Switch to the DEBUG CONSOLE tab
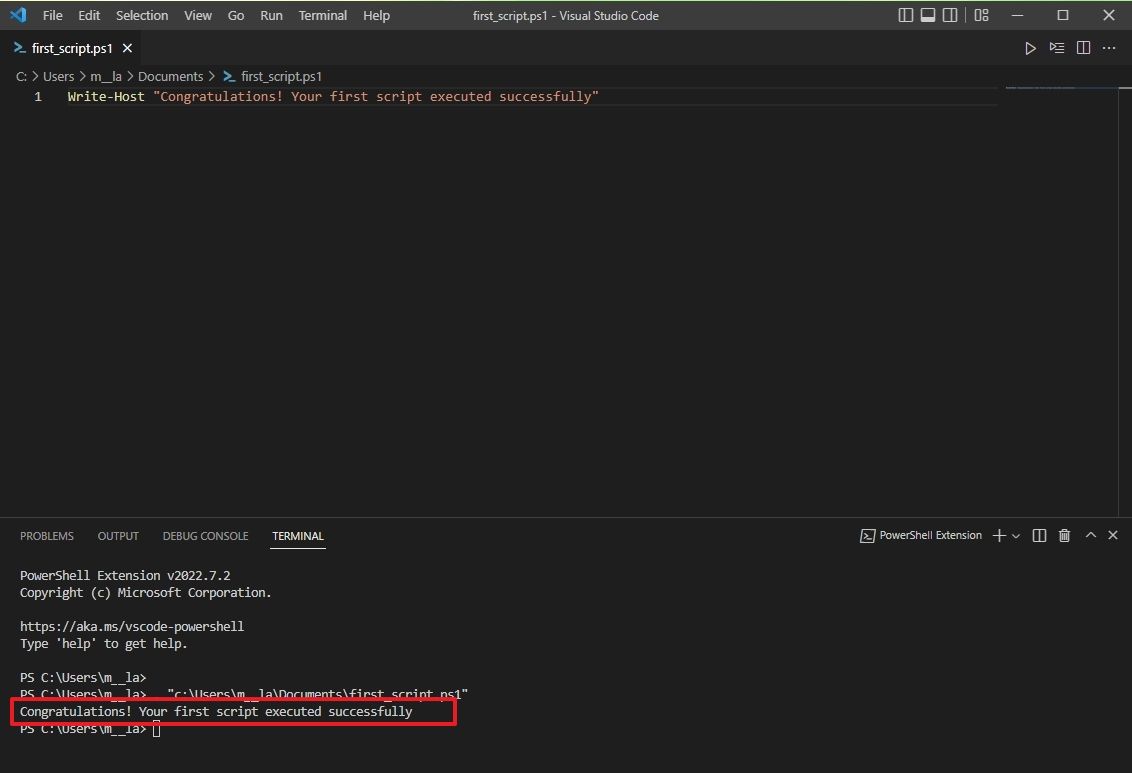Viewport: 1132px width, 773px height. click(x=205, y=536)
